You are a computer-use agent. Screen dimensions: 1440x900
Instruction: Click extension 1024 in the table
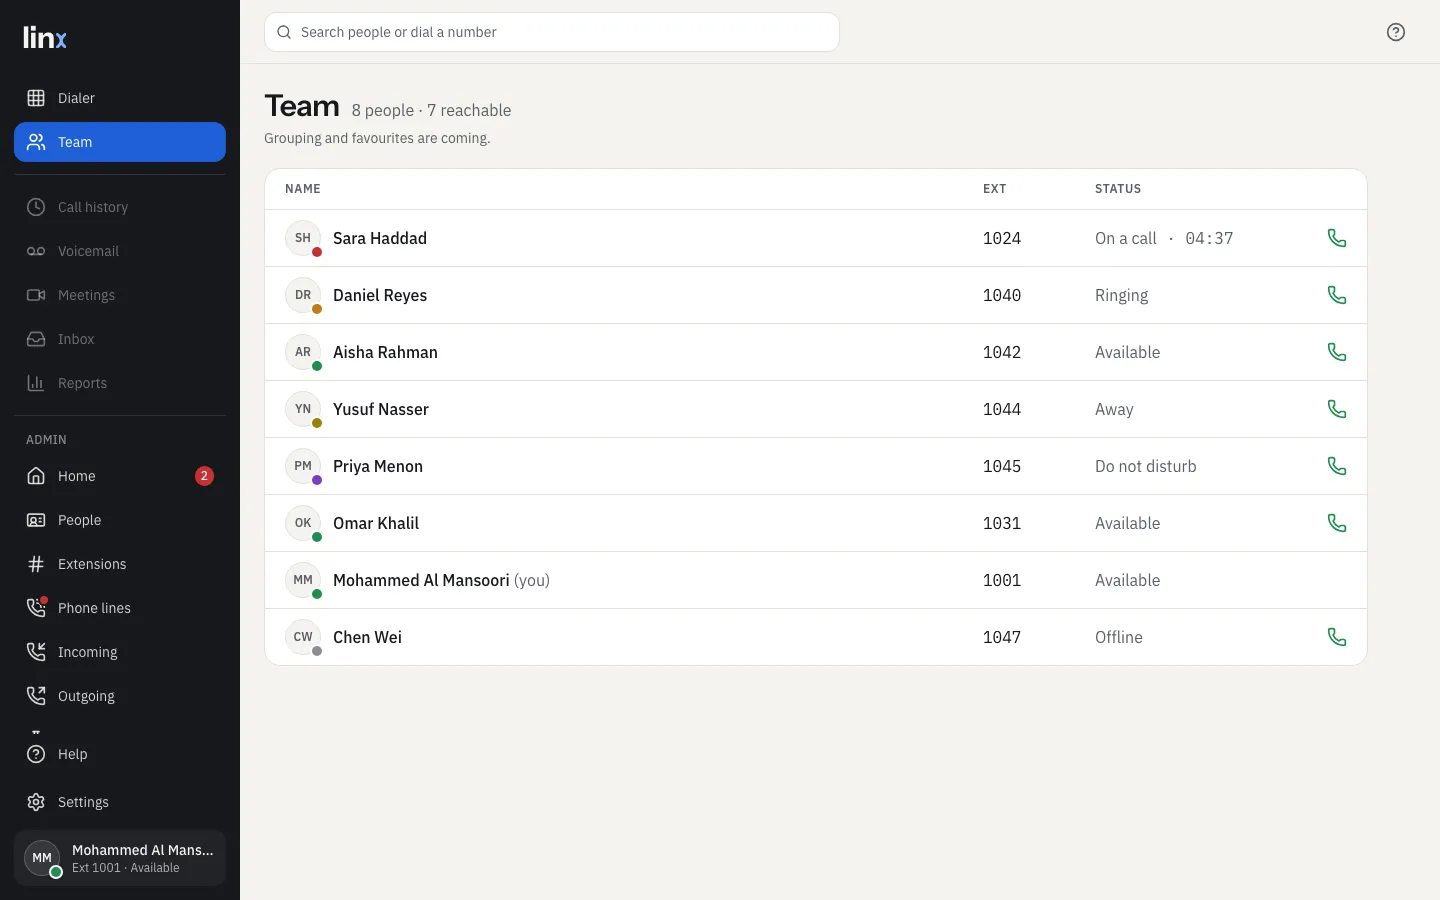coord(1002,238)
